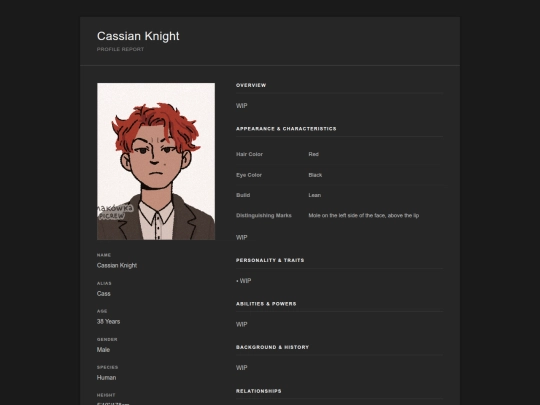Select the ABILITIES & POWERS heading
The image size is (540, 405).
click(x=266, y=304)
